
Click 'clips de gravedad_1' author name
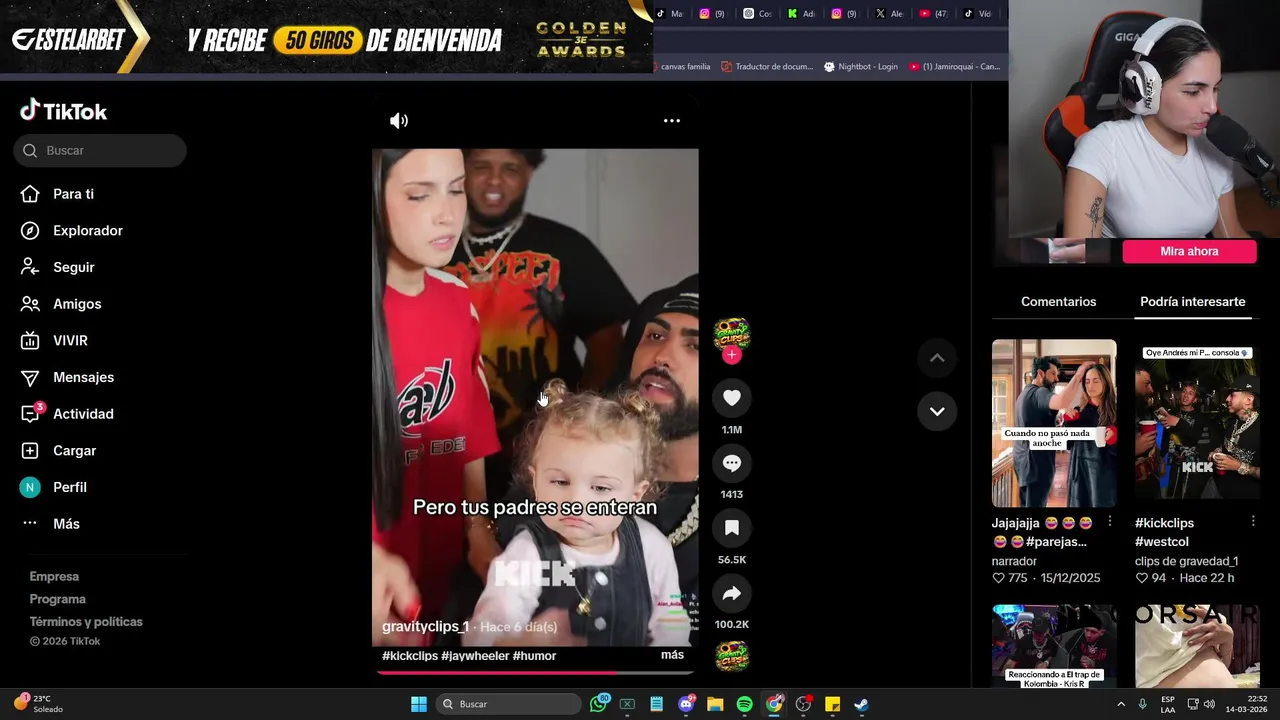click(x=1186, y=561)
